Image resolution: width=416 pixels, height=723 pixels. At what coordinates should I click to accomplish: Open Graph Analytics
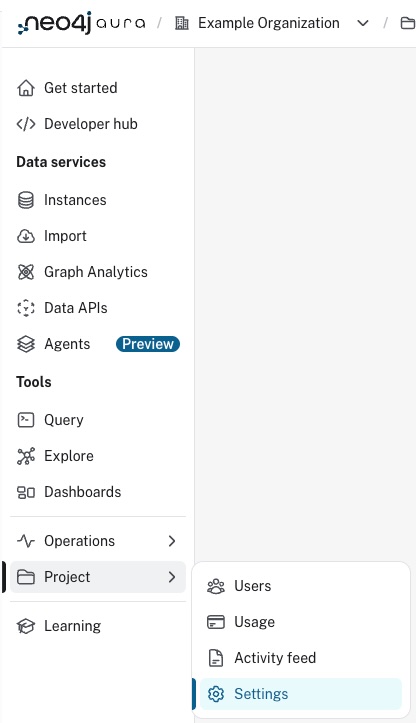pos(98,272)
